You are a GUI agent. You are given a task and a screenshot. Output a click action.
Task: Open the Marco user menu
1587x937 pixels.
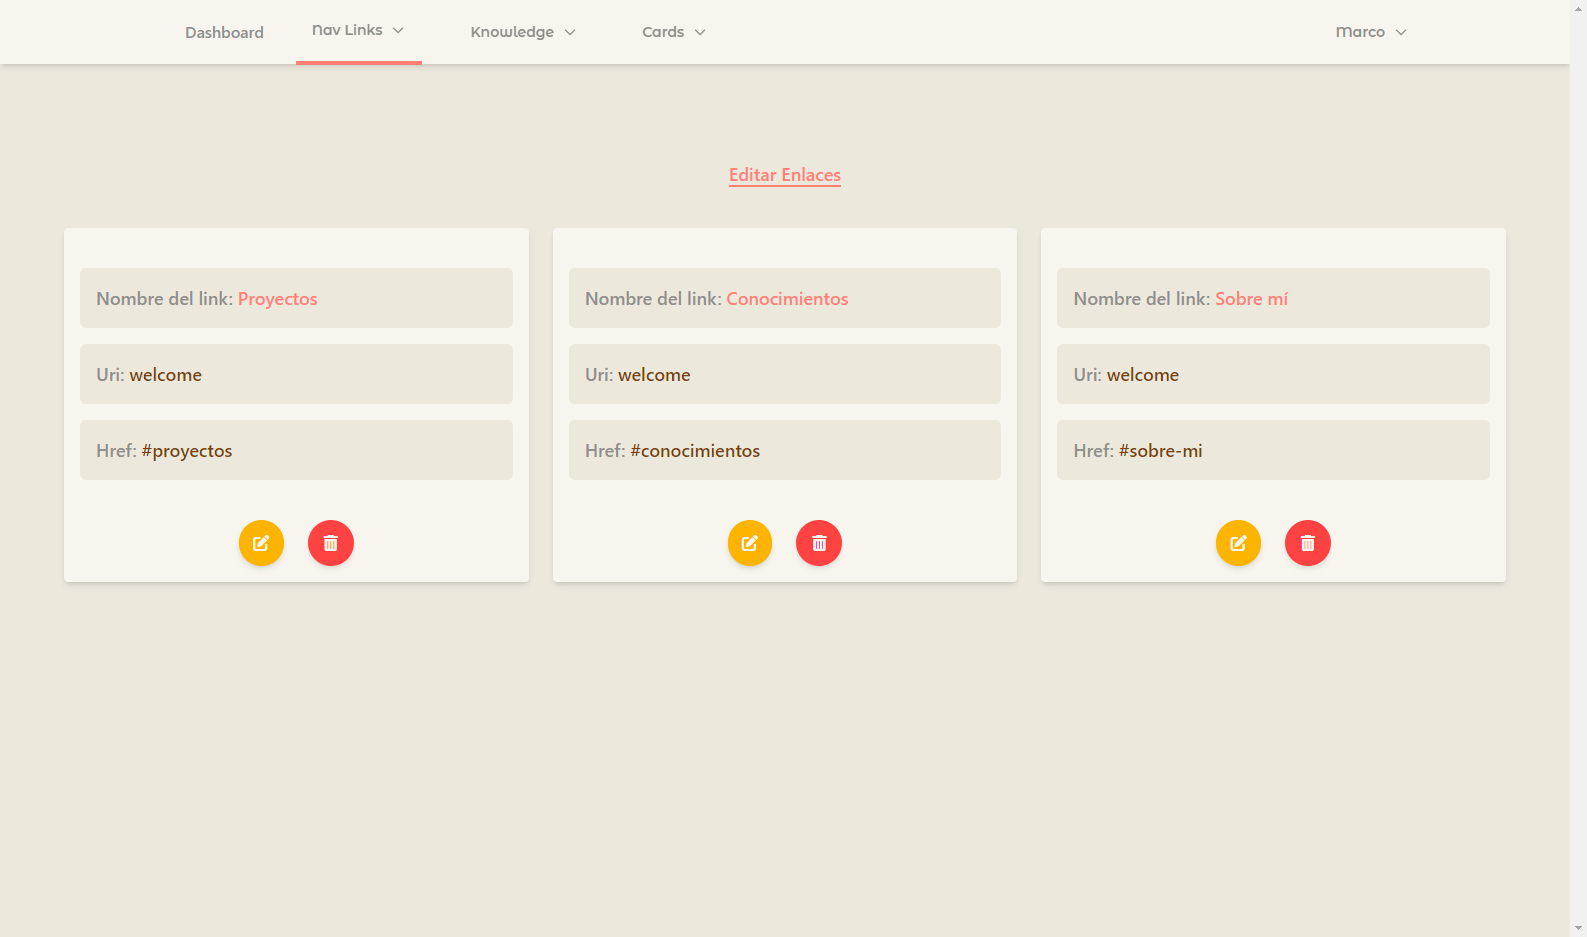[x=1370, y=32]
